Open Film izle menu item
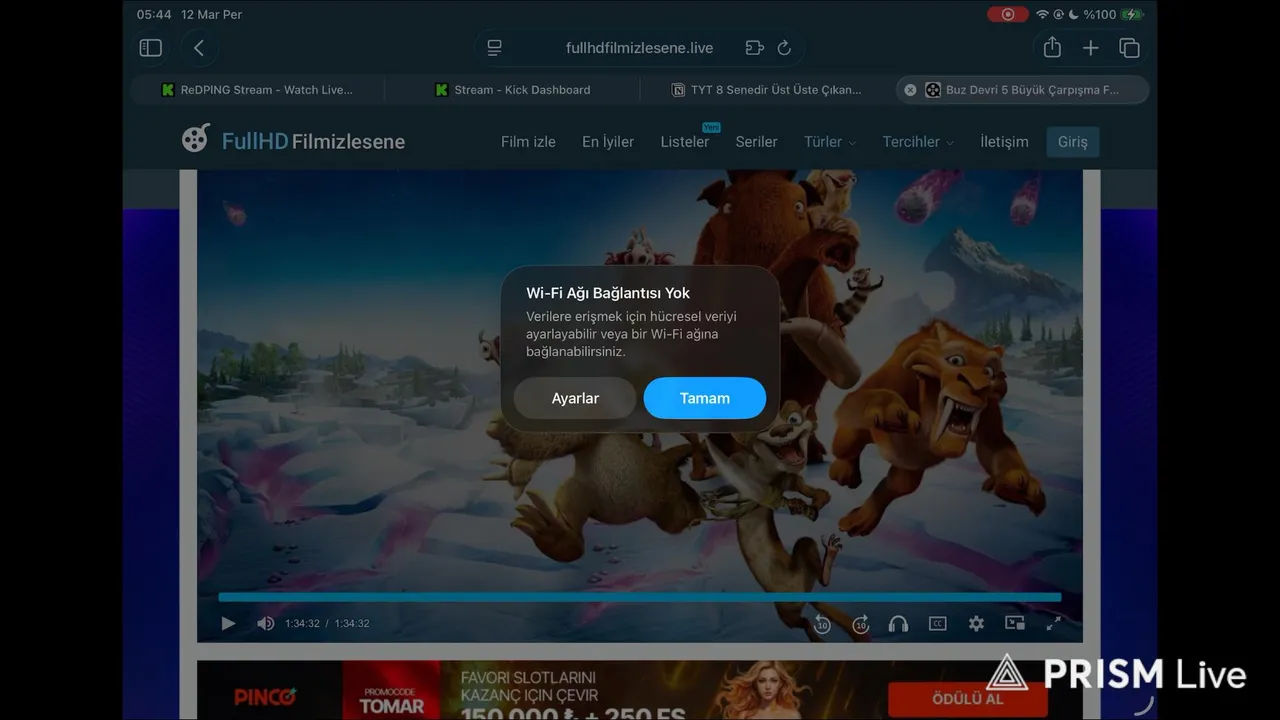Image resolution: width=1280 pixels, height=720 pixels. click(x=528, y=142)
